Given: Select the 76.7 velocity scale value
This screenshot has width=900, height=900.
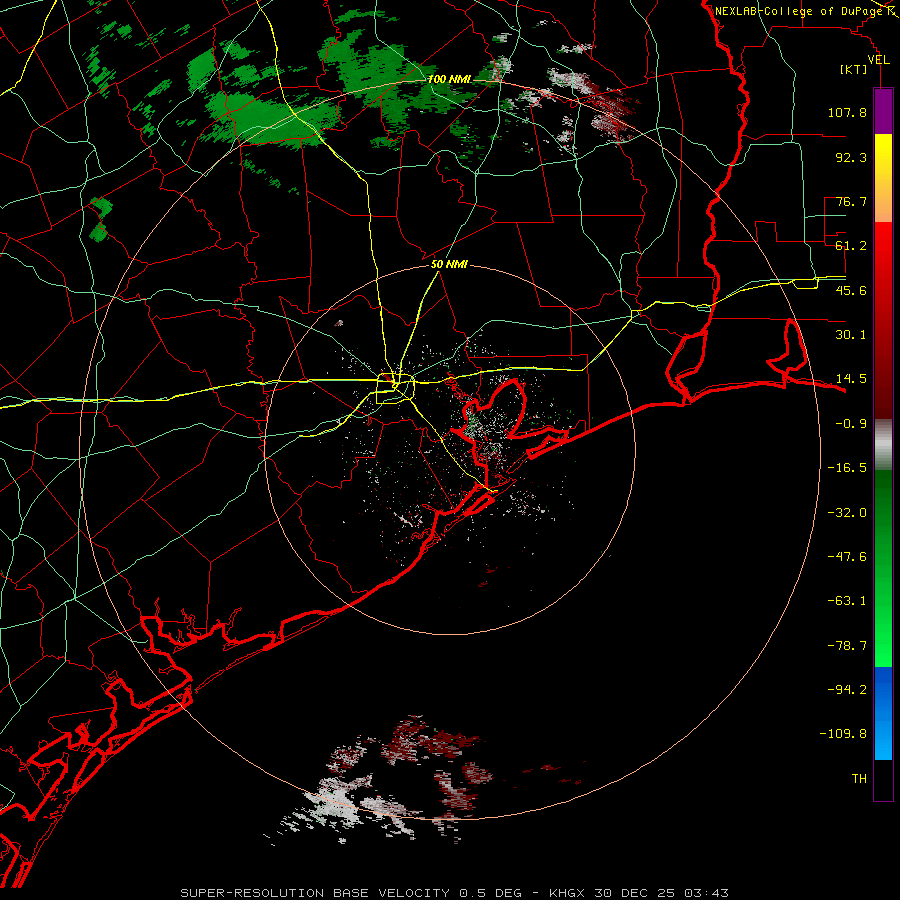Looking at the screenshot, I should [x=851, y=201].
